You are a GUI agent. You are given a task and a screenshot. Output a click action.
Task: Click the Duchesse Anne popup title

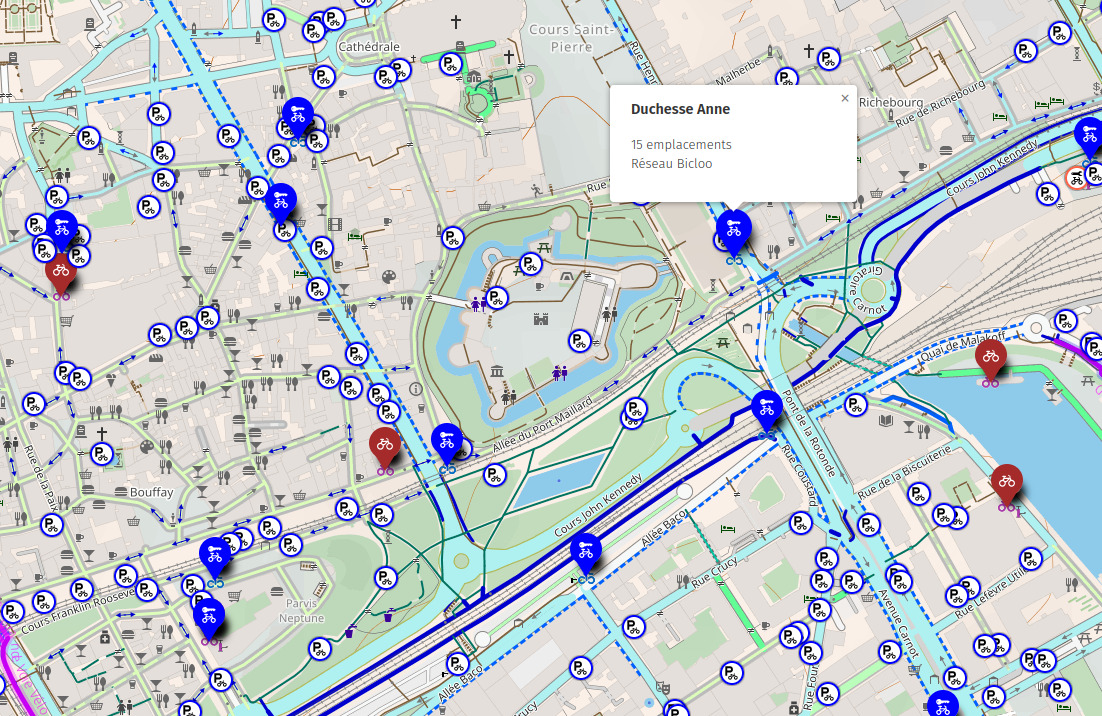pyautogui.click(x=680, y=109)
